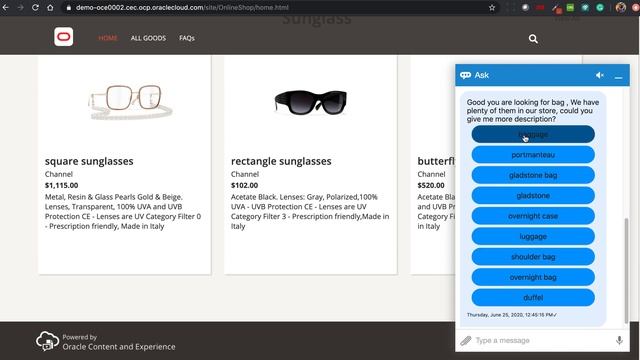Start voice input with the microphone
This screenshot has width=640, height=360.
click(x=619, y=340)
